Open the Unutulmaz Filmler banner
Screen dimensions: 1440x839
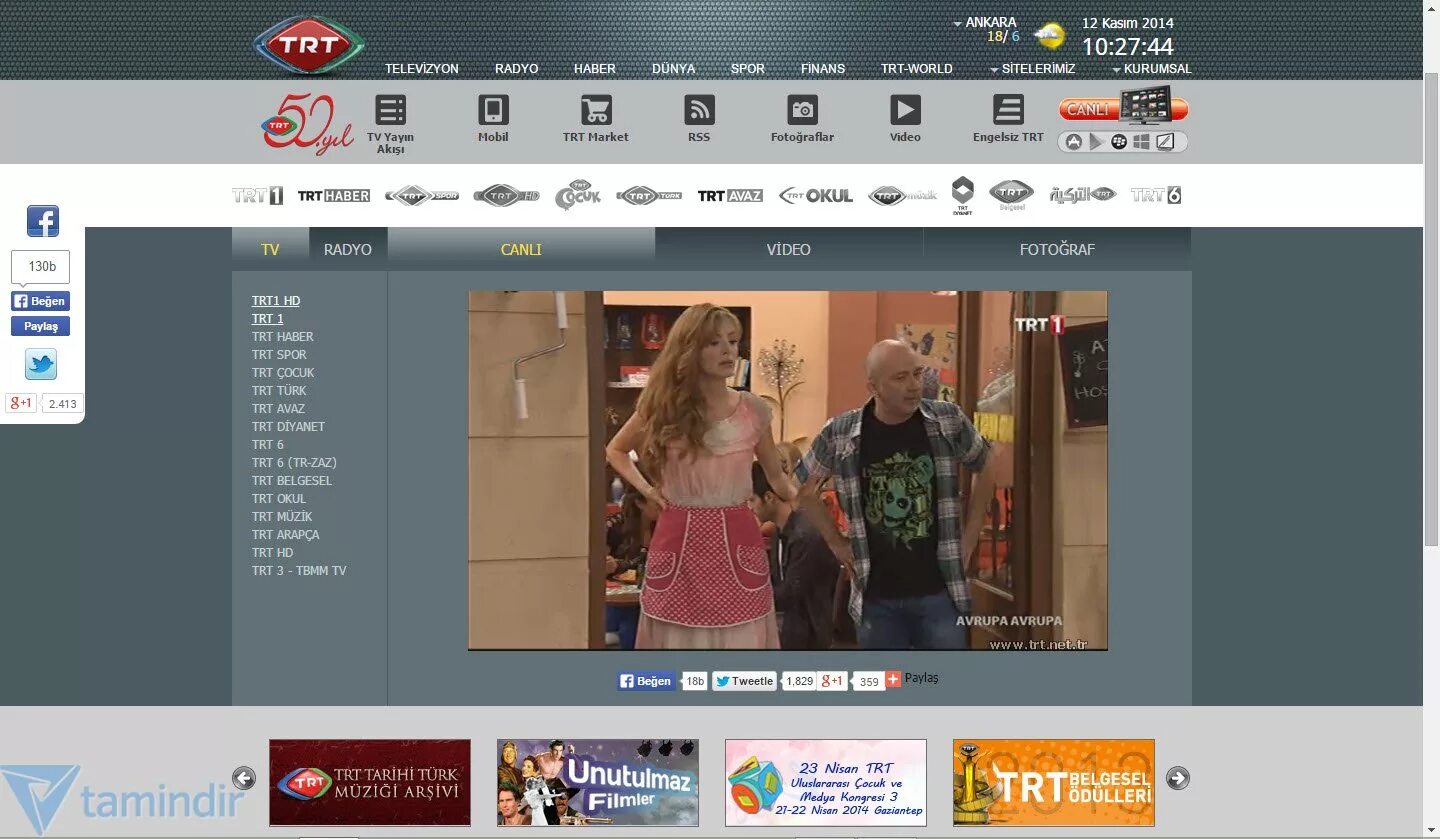pyautogui.click(x=598, y=783)
